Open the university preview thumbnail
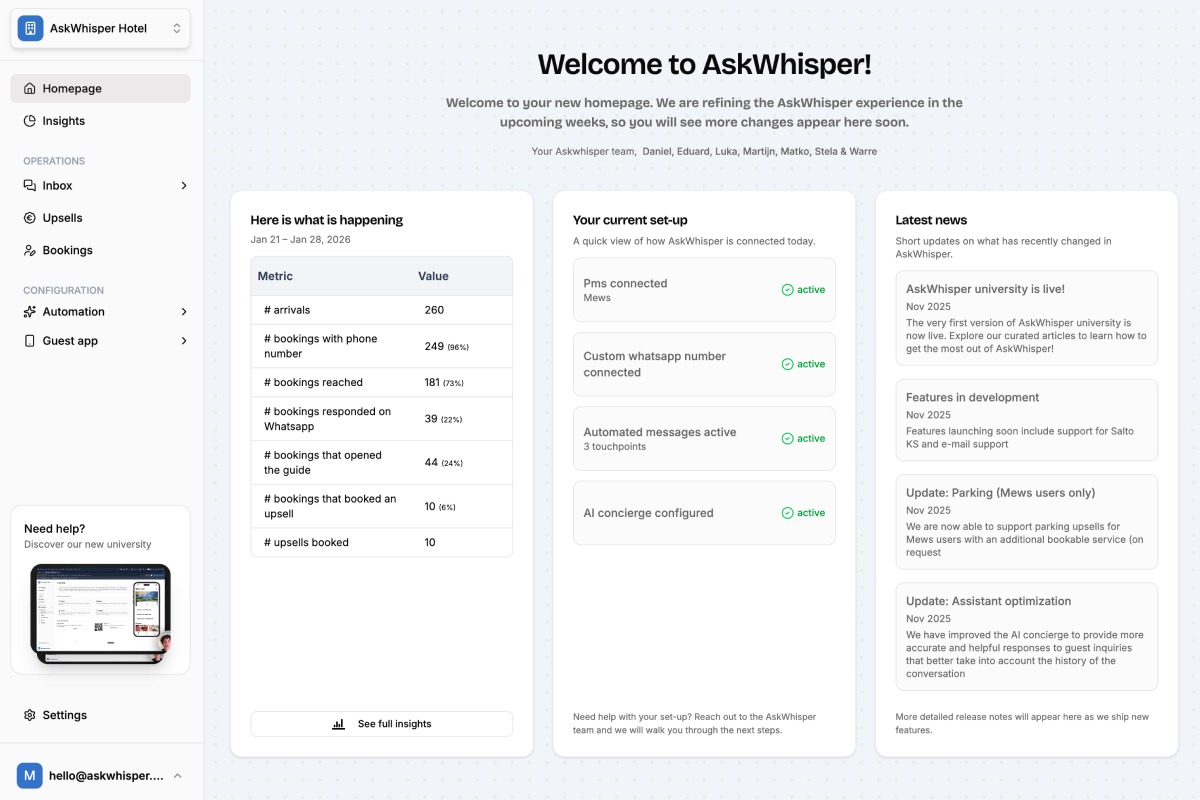The height and width of the screenshot is (800, 1200). pos(100,614)
